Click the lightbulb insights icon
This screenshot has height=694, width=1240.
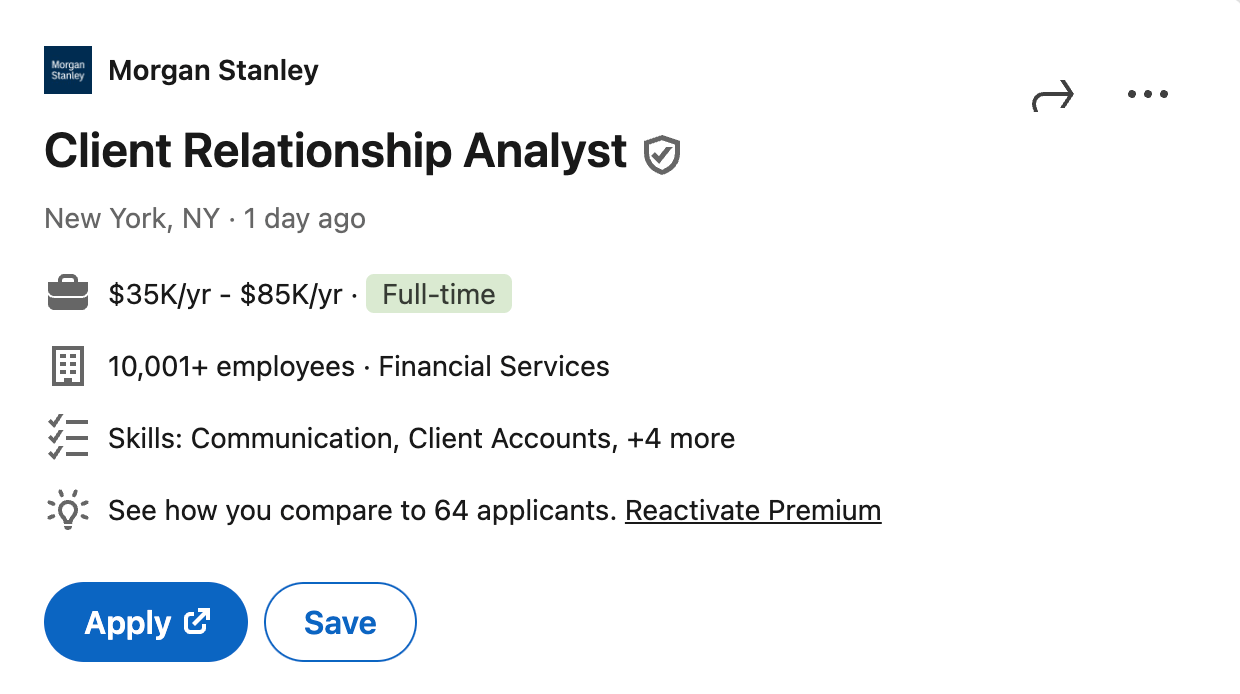click(68, 511)
